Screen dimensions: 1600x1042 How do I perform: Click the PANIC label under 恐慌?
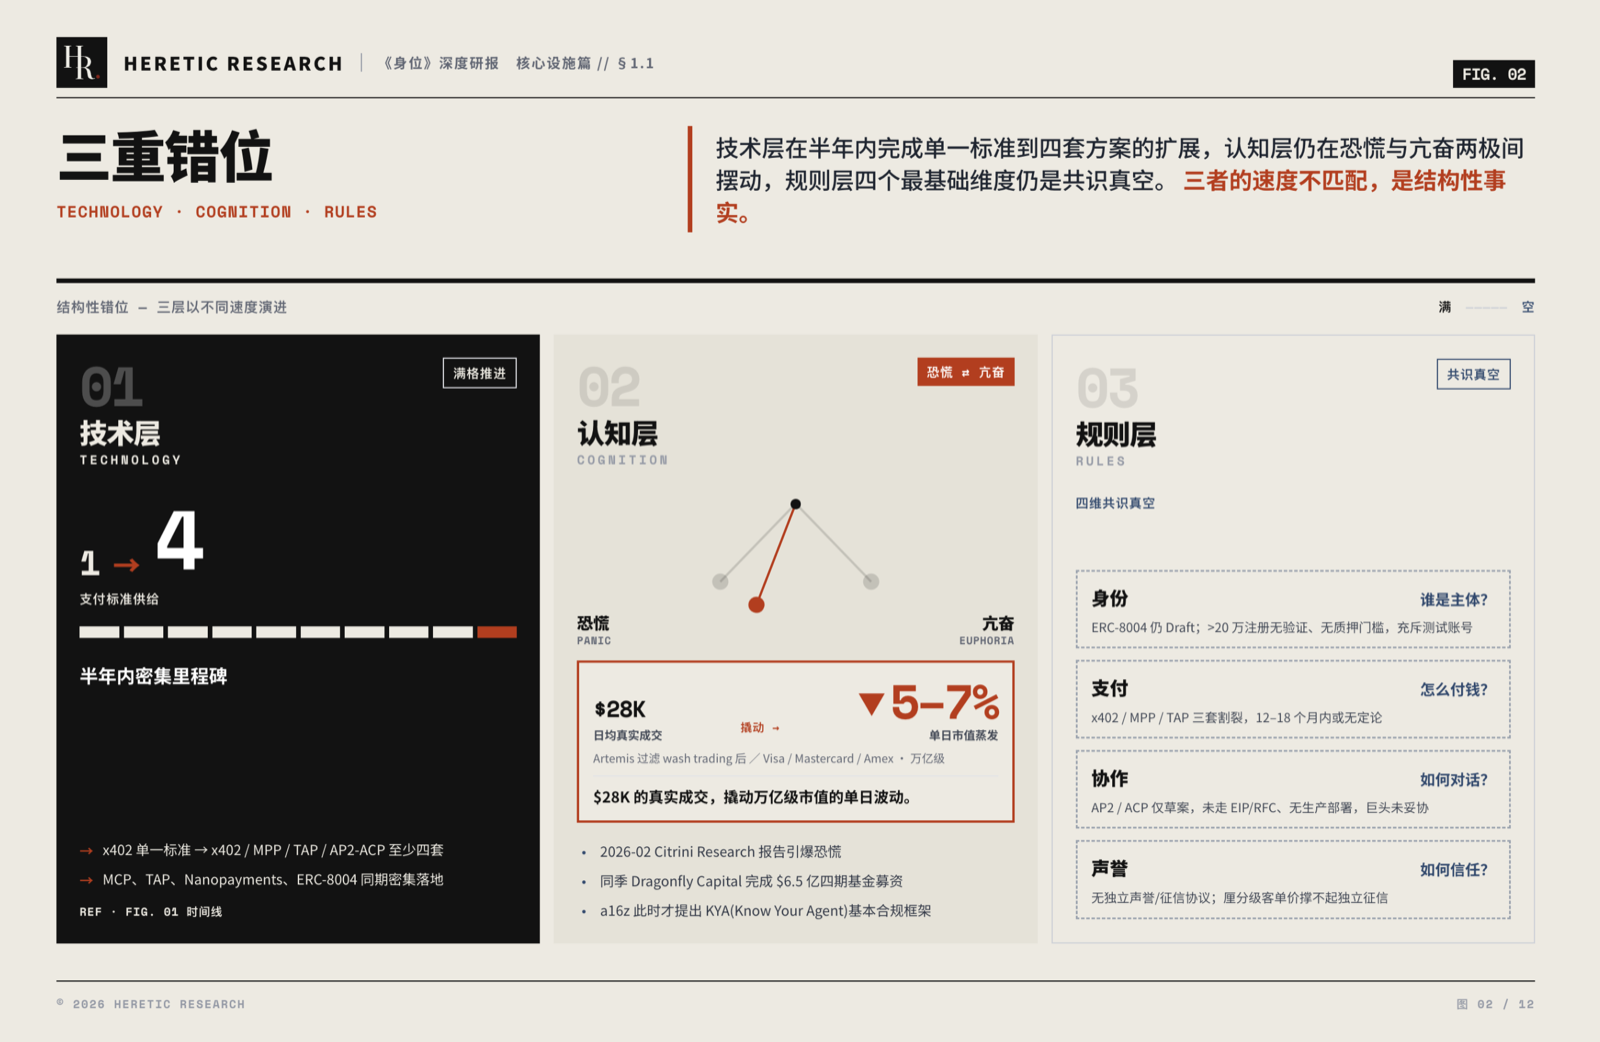(594, 641)
